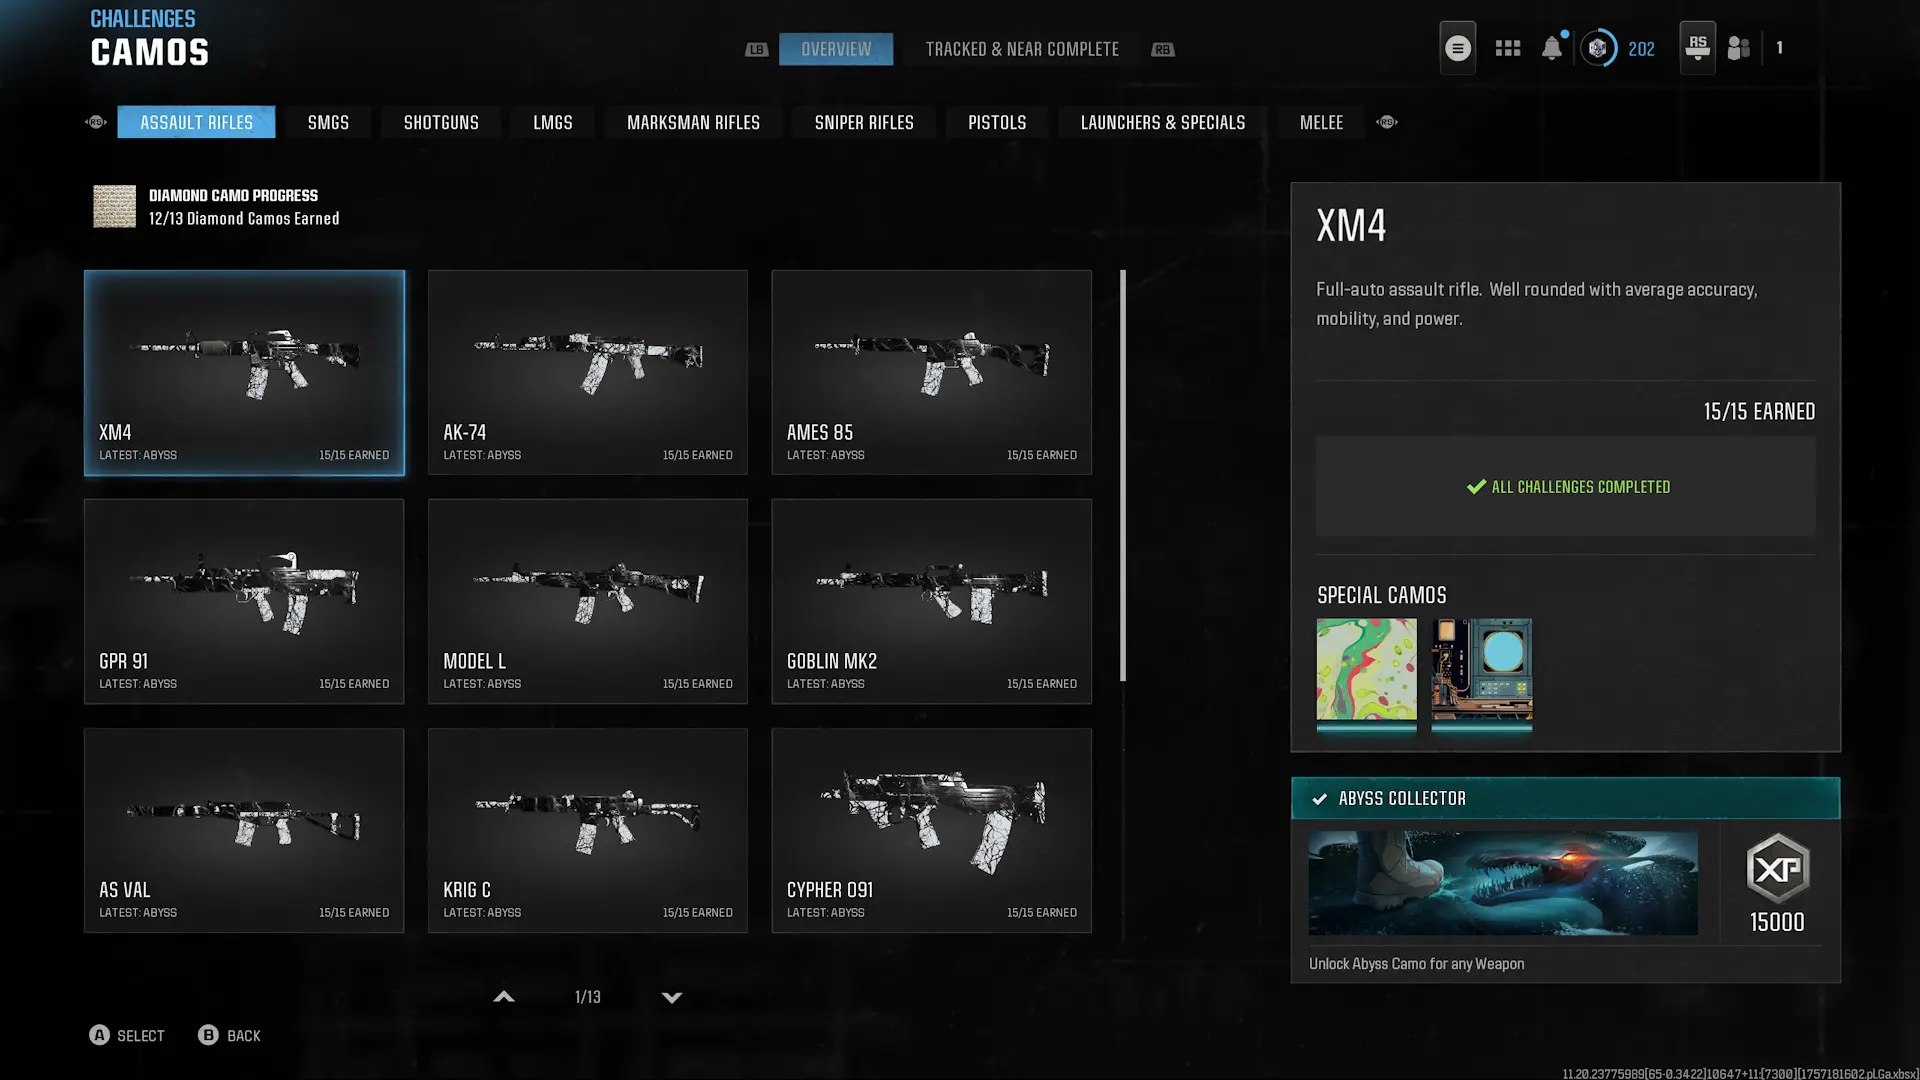Viewport: 1920px width, 1080px height.
Task: Go to next page down chevron
Action: 672,997
